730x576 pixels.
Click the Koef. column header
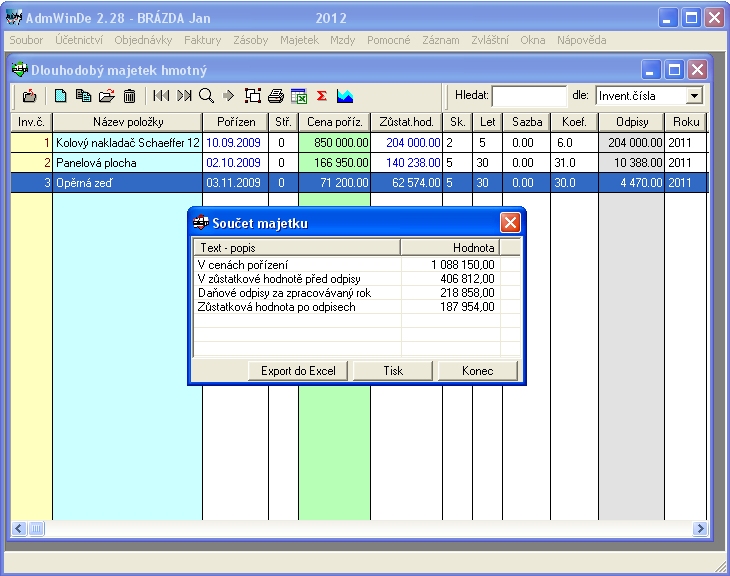(574, 122)
